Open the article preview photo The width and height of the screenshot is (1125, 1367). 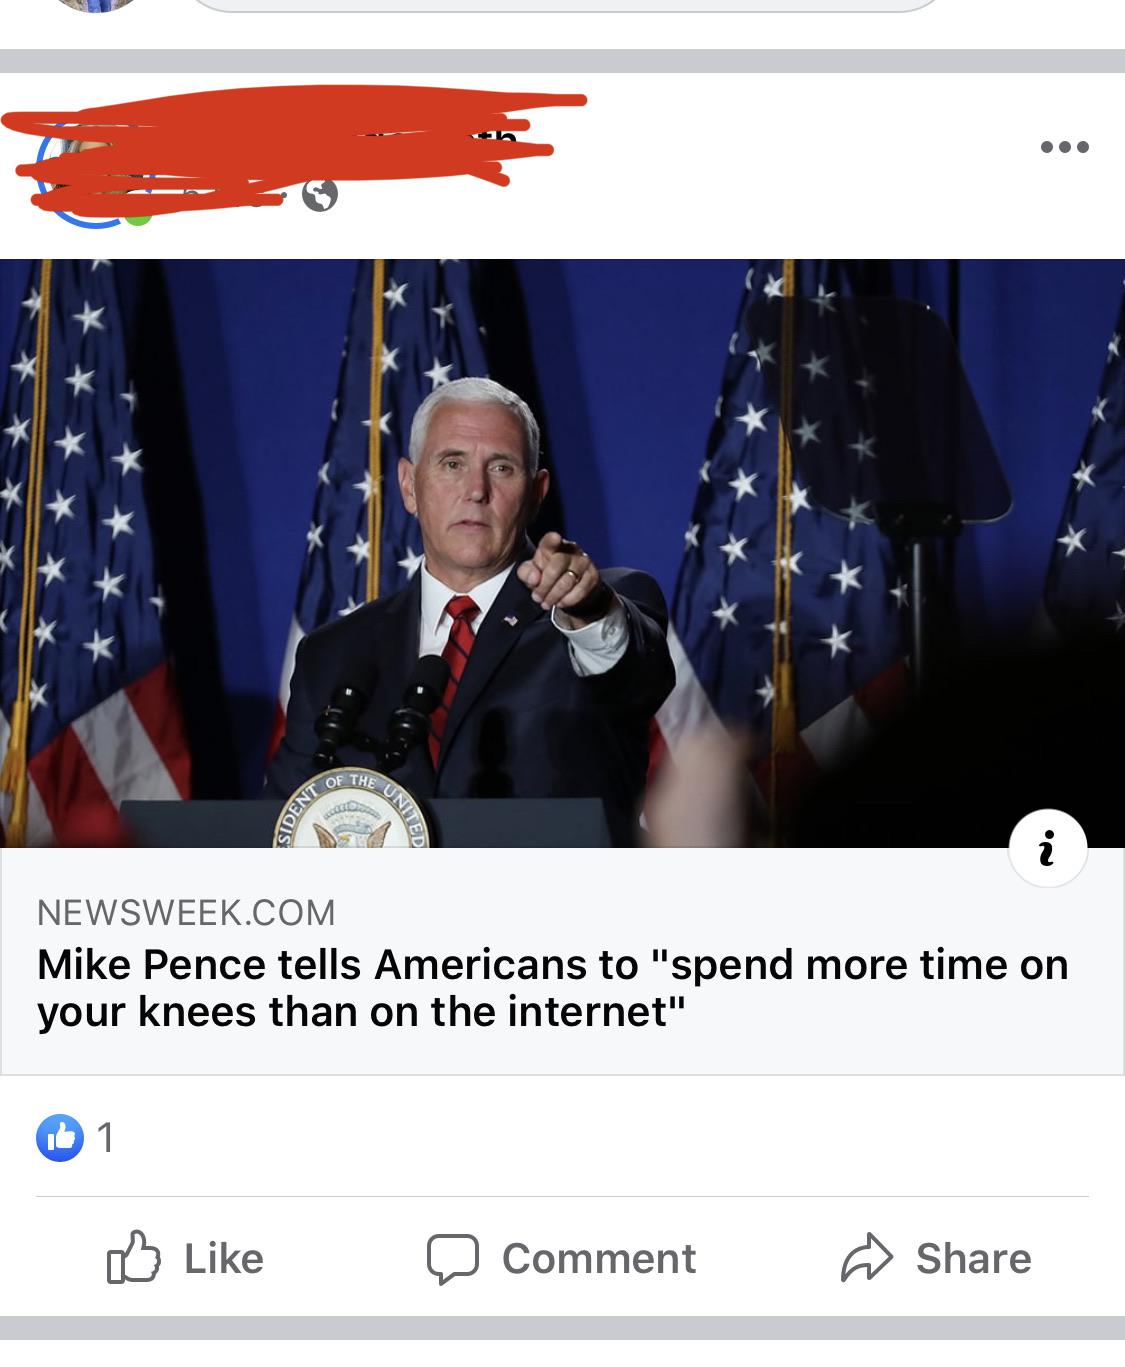562,553
